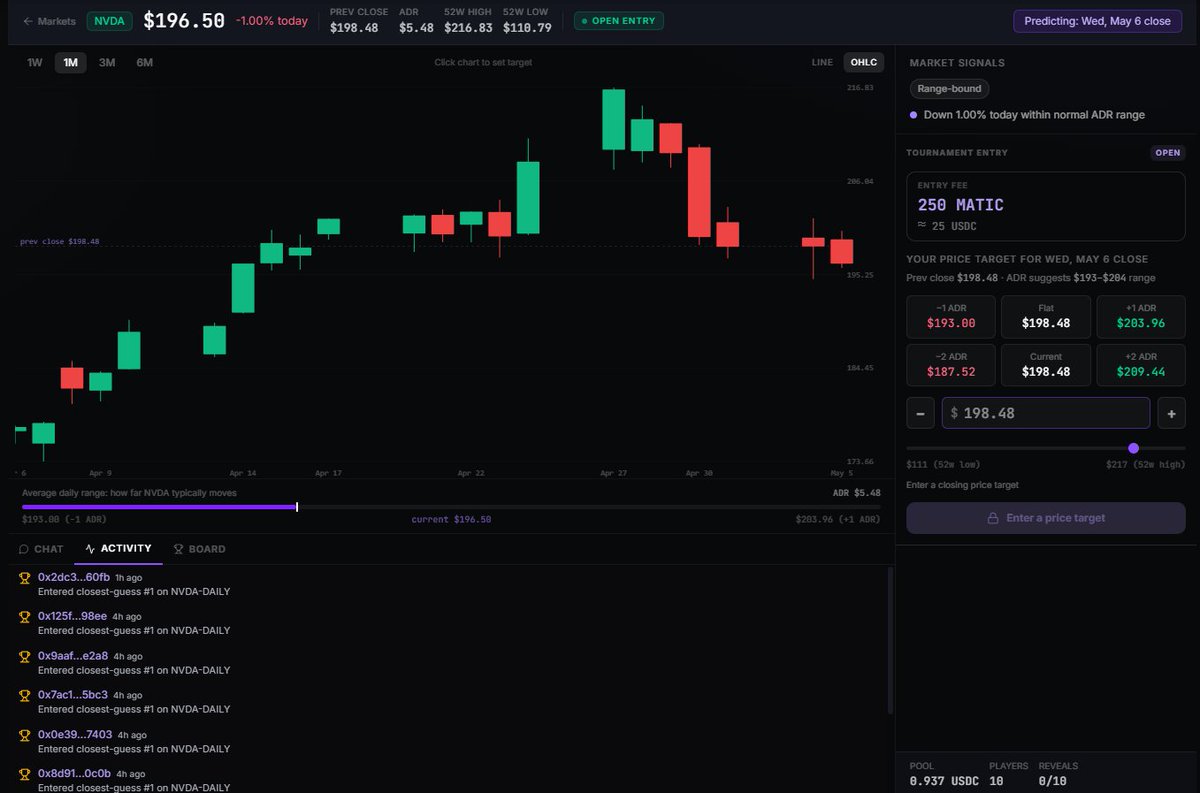This screenshot has height=793, width=1200.
Task: Open the CHAT tab
Action: coord(41,549)
